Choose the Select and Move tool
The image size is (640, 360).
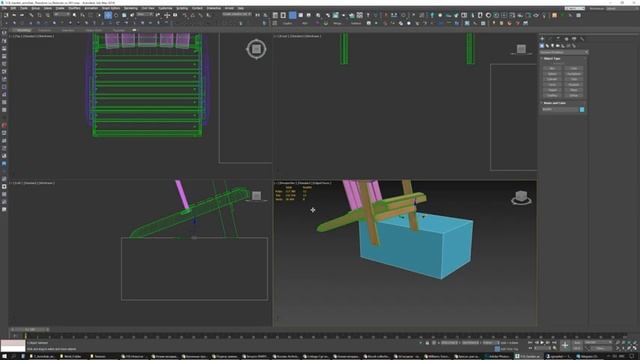(x=108, y=15)
